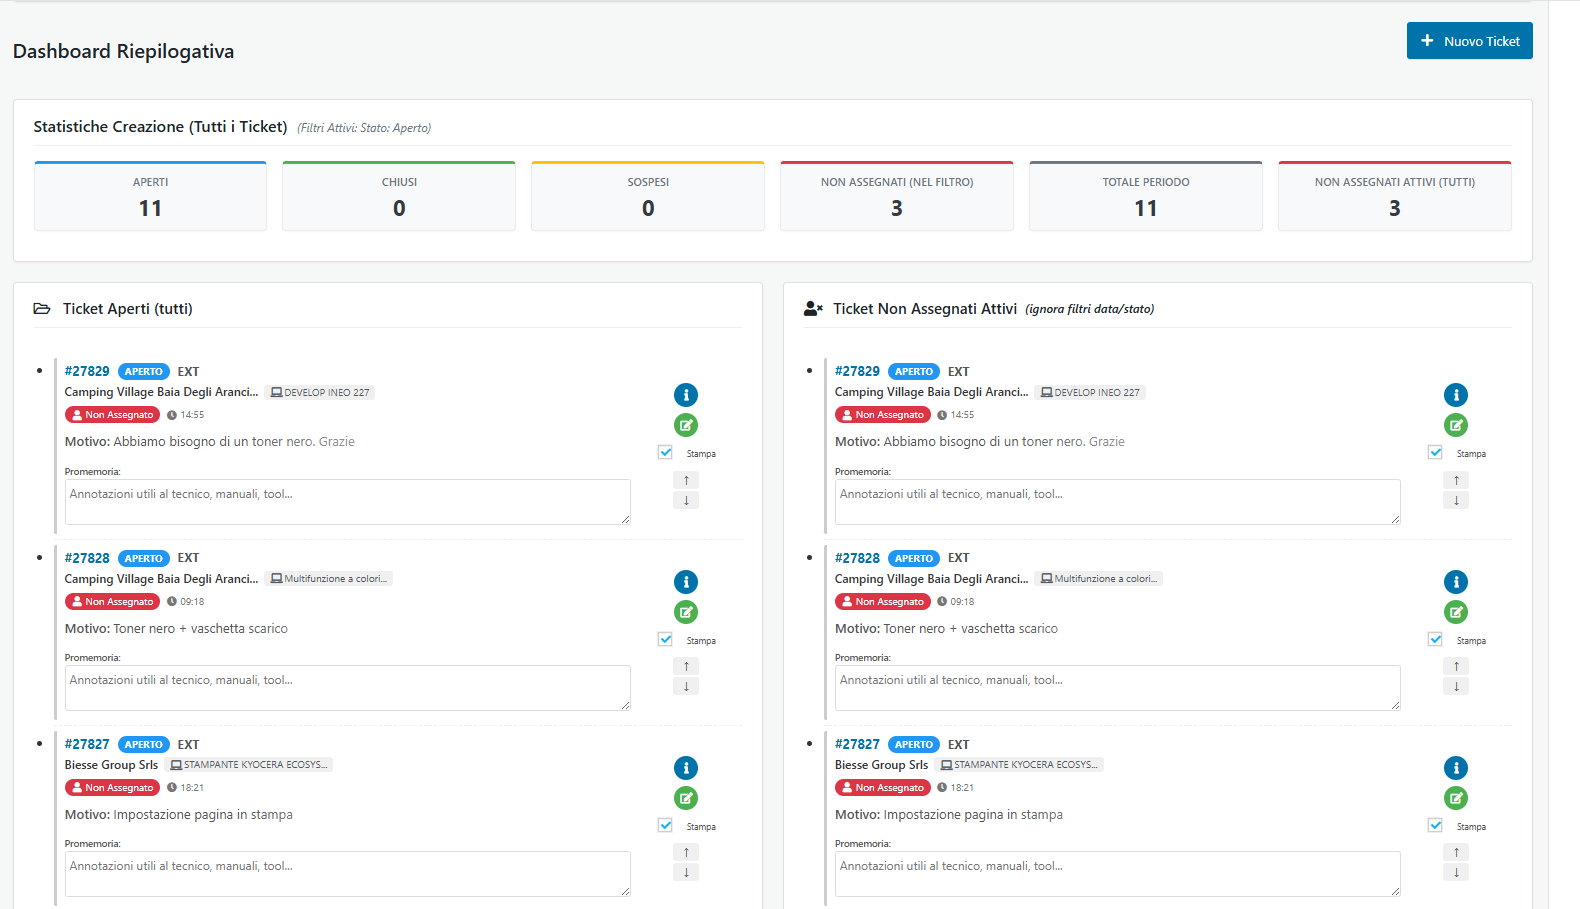Viewport: 1580px width, 909px height.
Task: Toggle Stampa for #27827 in left list
Action: click(665, 825)
